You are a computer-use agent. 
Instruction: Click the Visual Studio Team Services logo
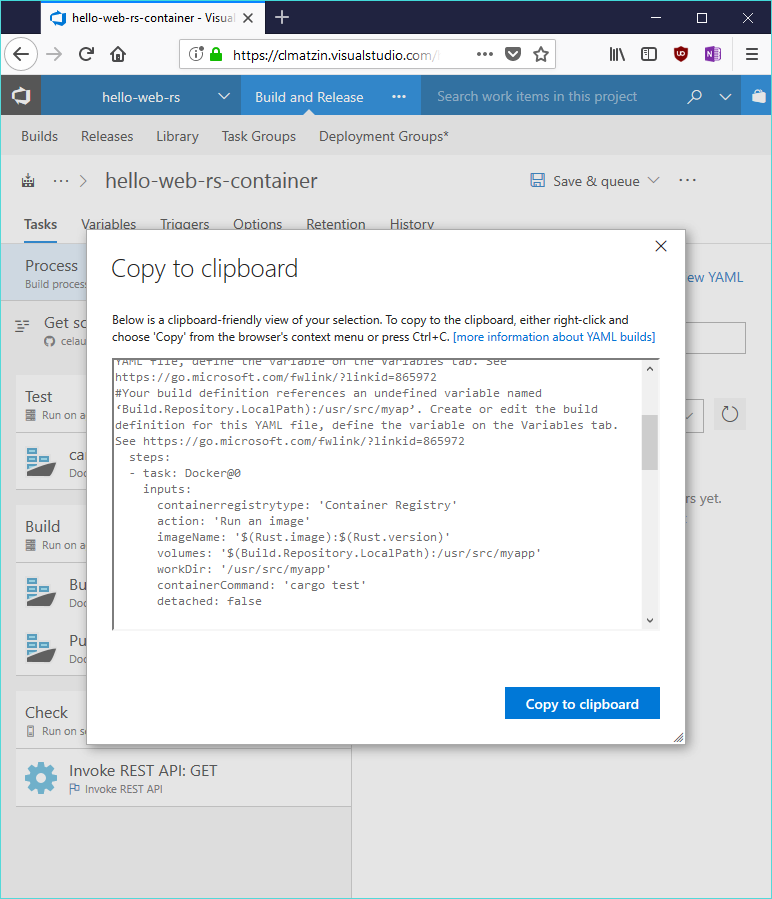(21, 96)
